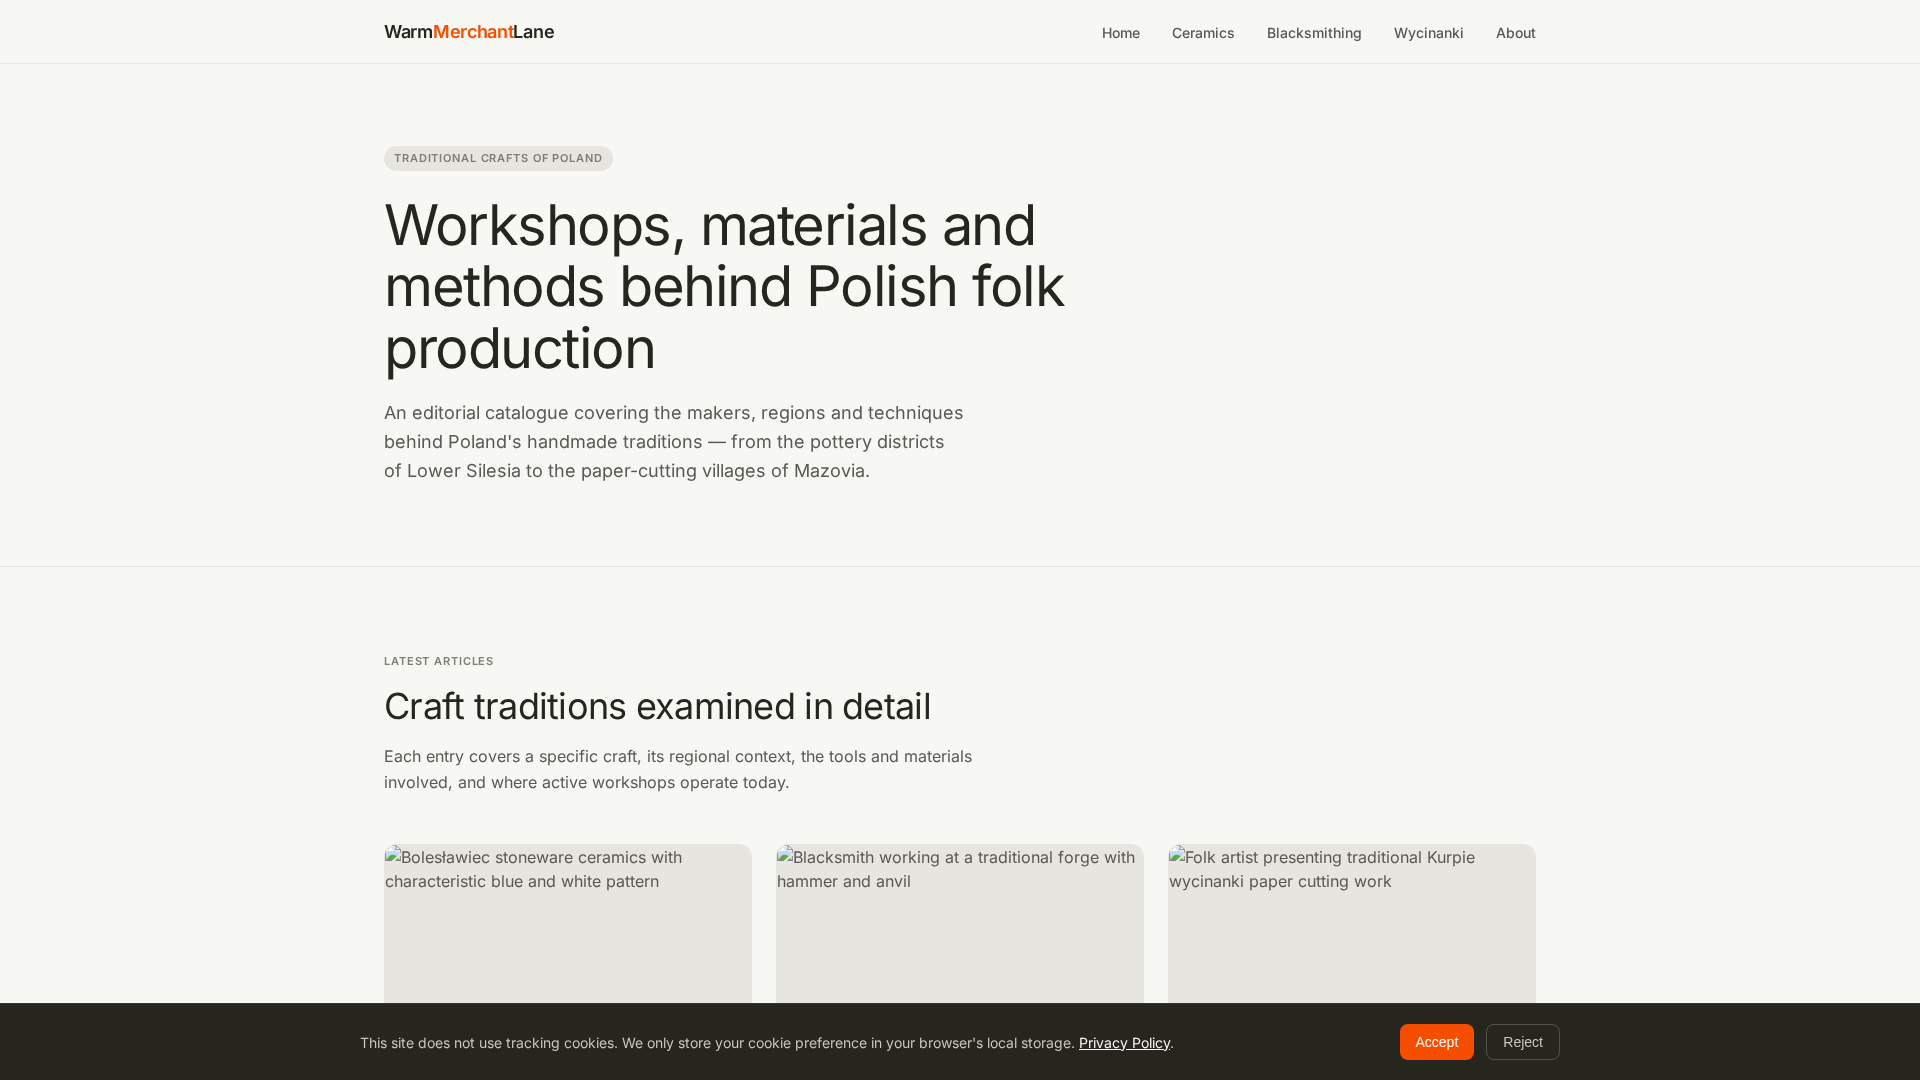The image size is (1920, 1080).
Task: Click the Kurpie wycinanki article image
Action: click(x=1352, y=924)
